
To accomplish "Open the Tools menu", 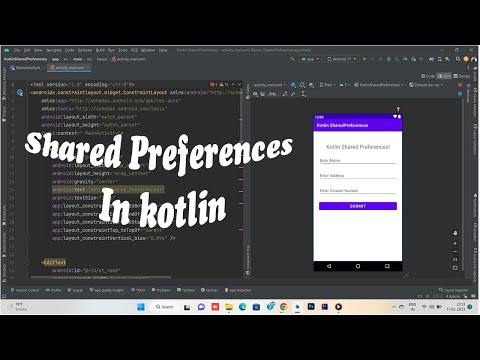I will (x=123, y=50).
